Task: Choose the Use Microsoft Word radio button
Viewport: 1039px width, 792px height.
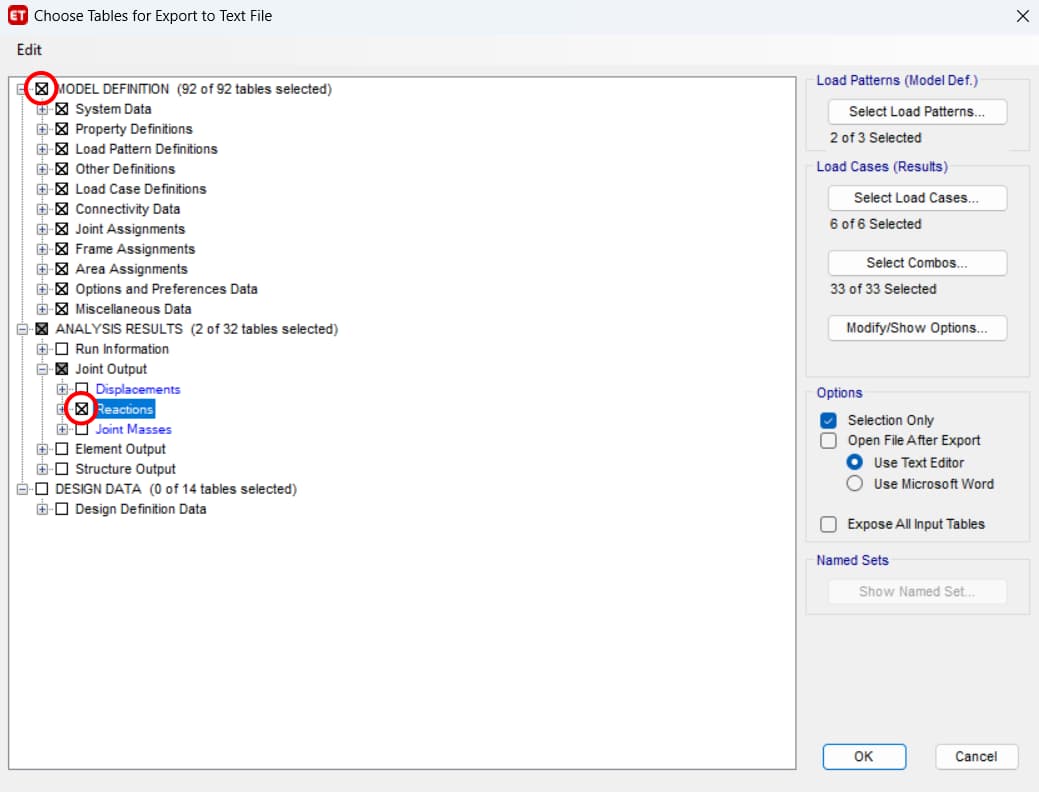Action: coord(855,484)
